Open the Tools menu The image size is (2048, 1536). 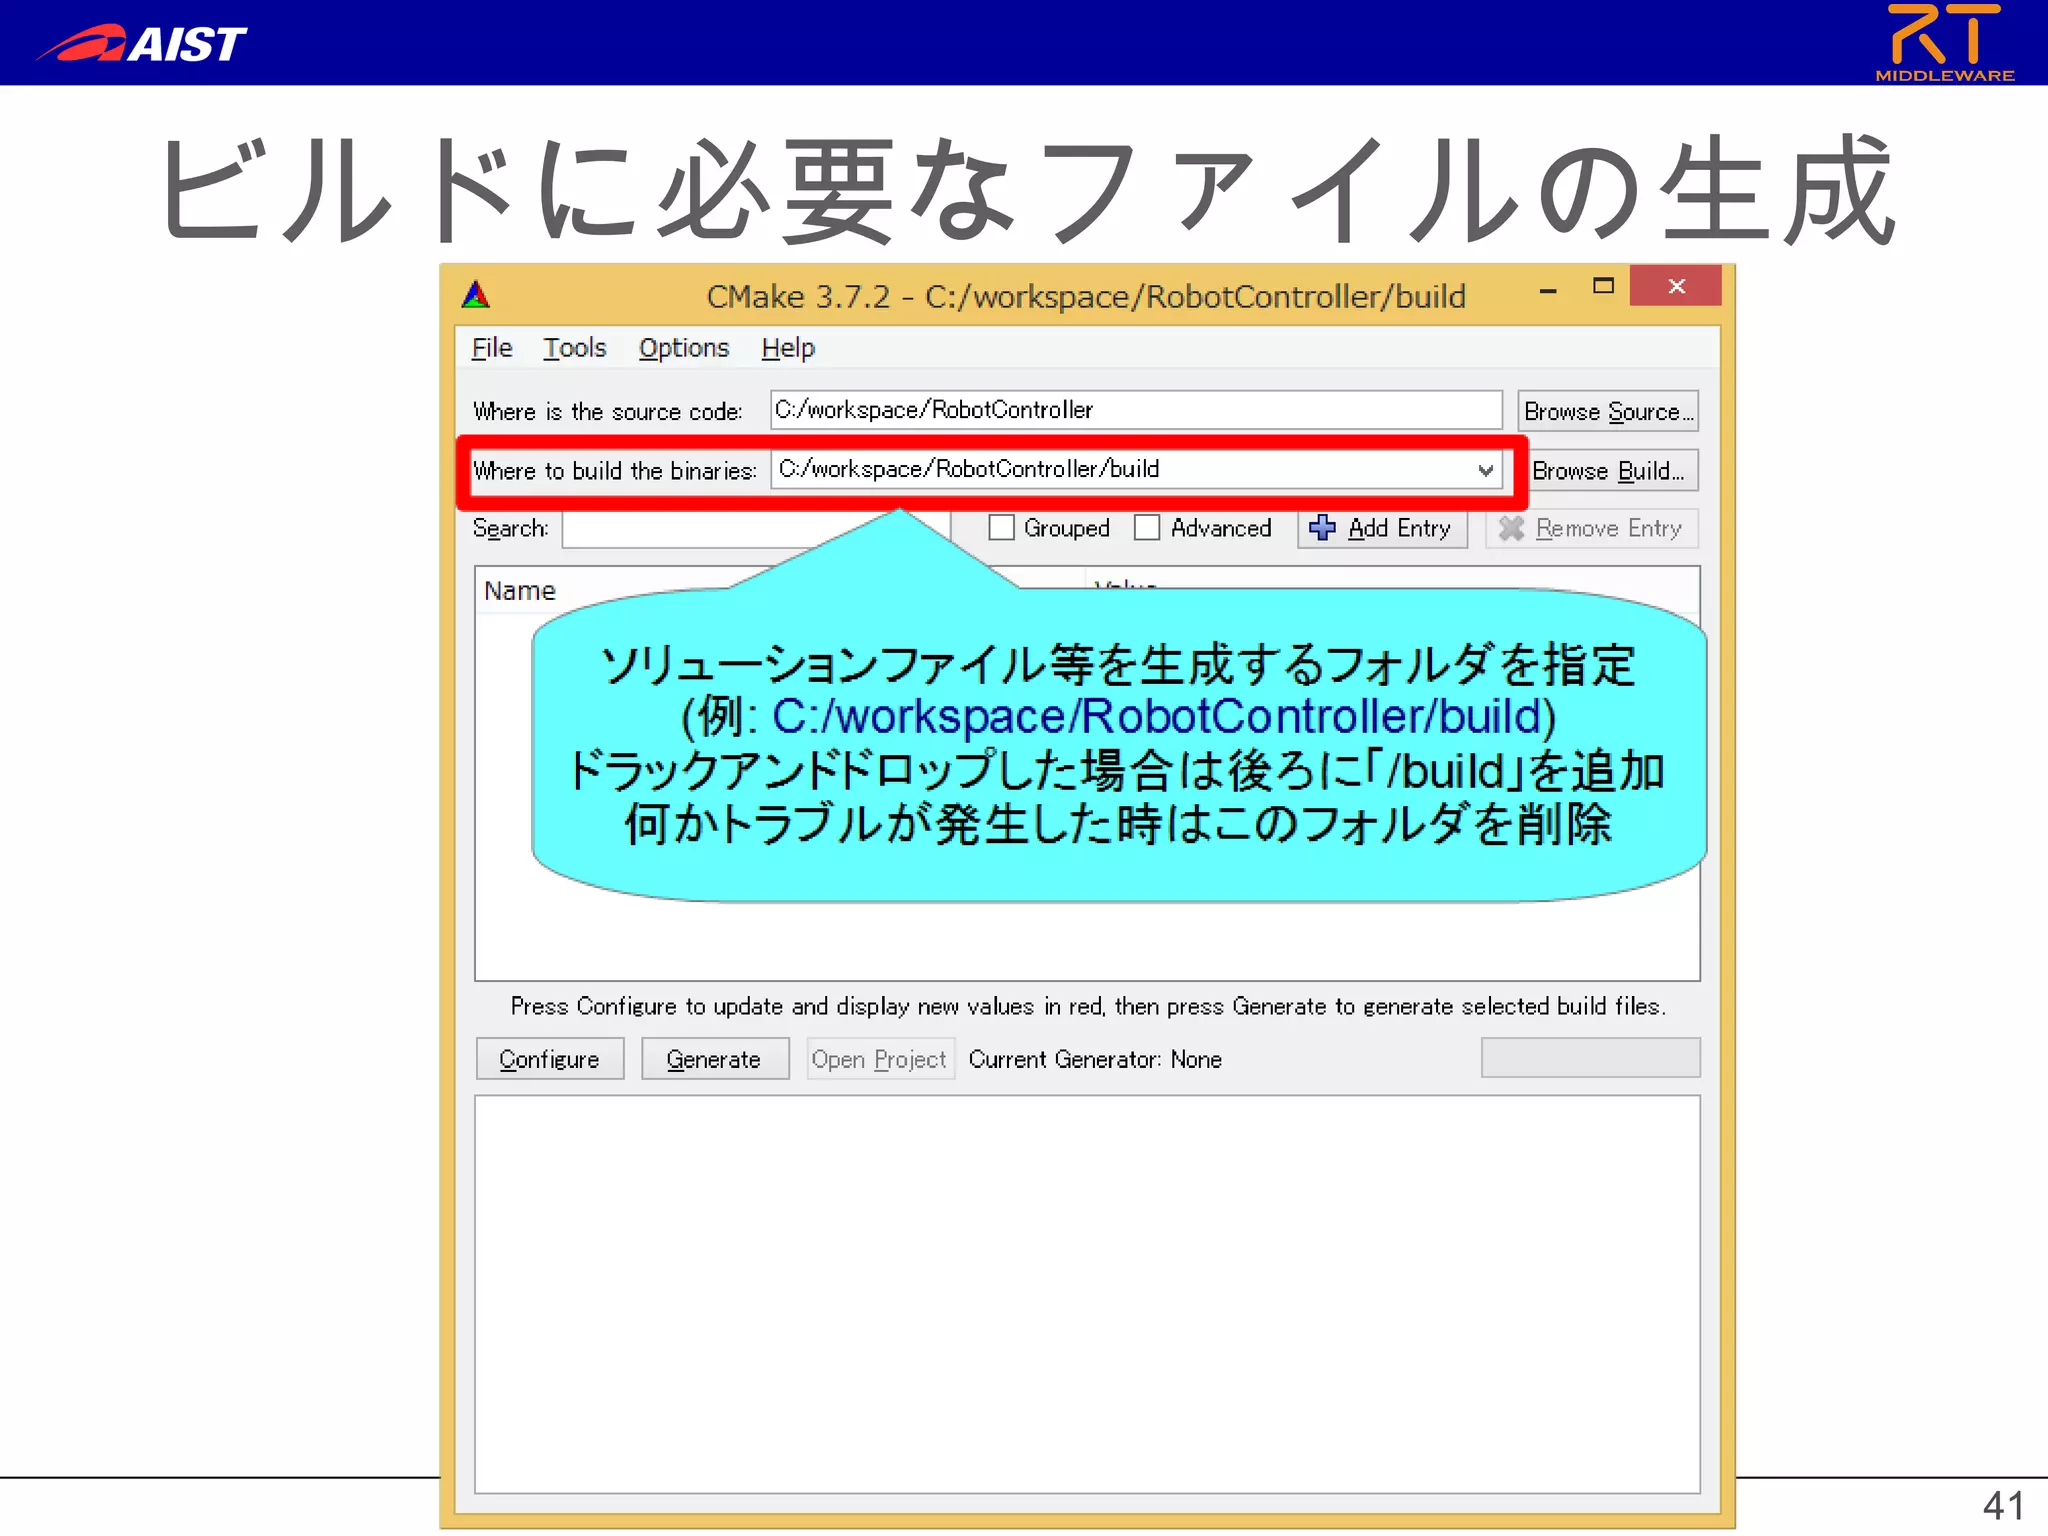pos(575,348)
